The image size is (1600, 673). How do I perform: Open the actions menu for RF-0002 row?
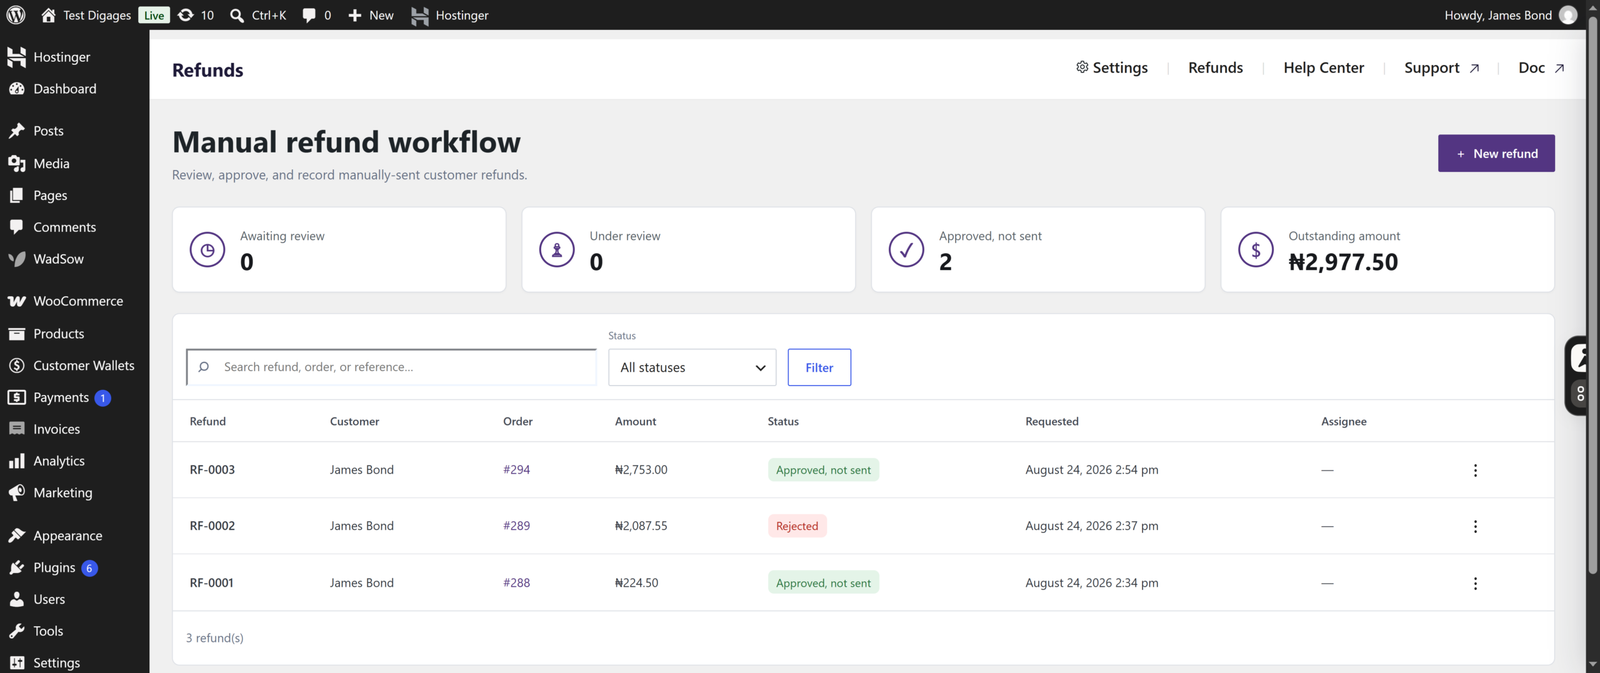coord(1475,526)
